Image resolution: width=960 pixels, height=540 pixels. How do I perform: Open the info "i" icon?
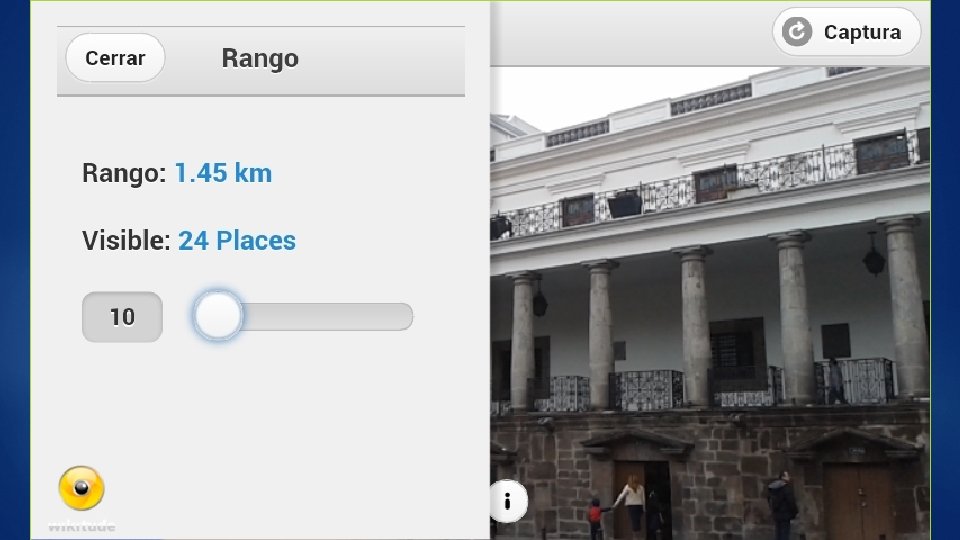coord(507,501)
